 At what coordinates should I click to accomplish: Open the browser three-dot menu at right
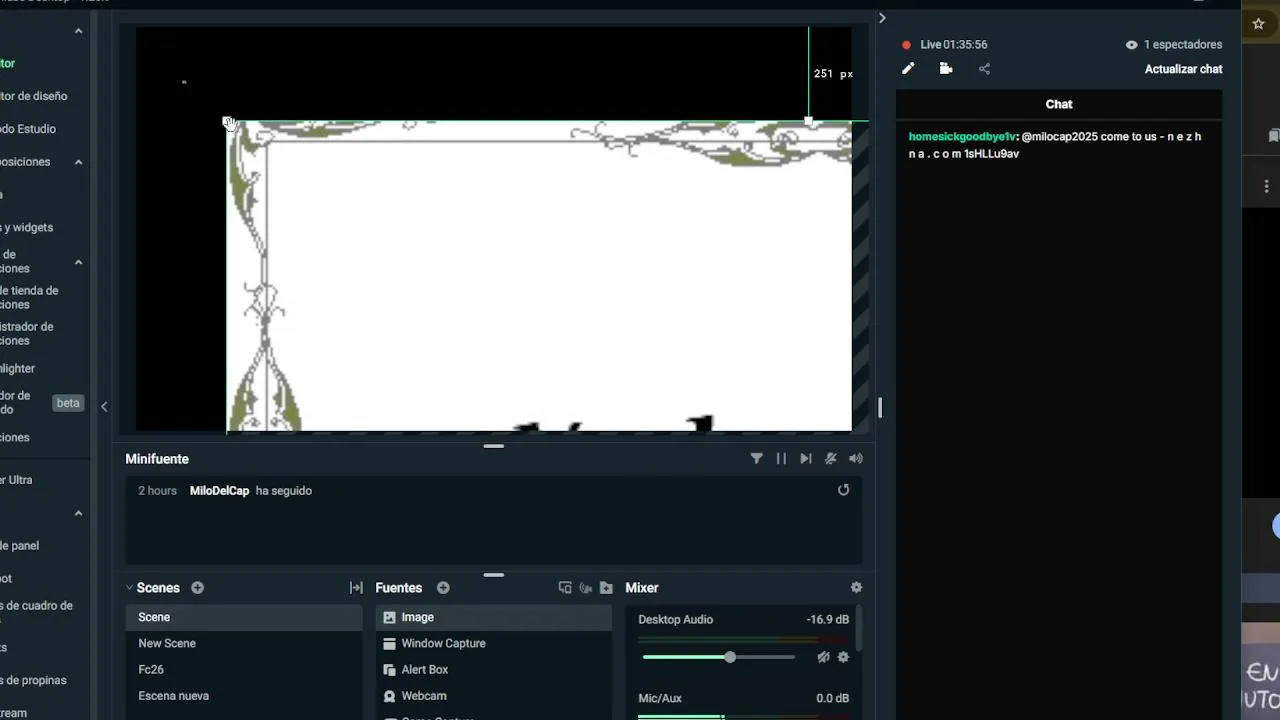(1266, 186)
